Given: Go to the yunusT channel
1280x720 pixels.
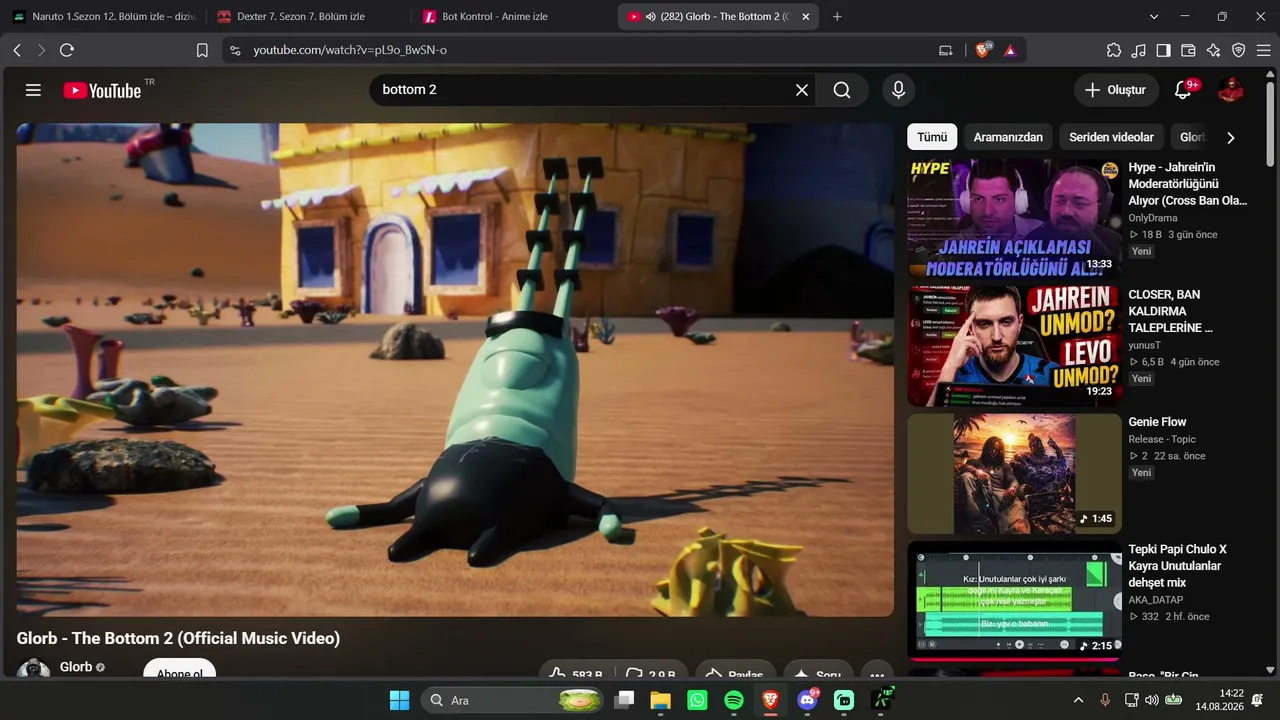Looking at the screenshot, I should [1144, 345].
